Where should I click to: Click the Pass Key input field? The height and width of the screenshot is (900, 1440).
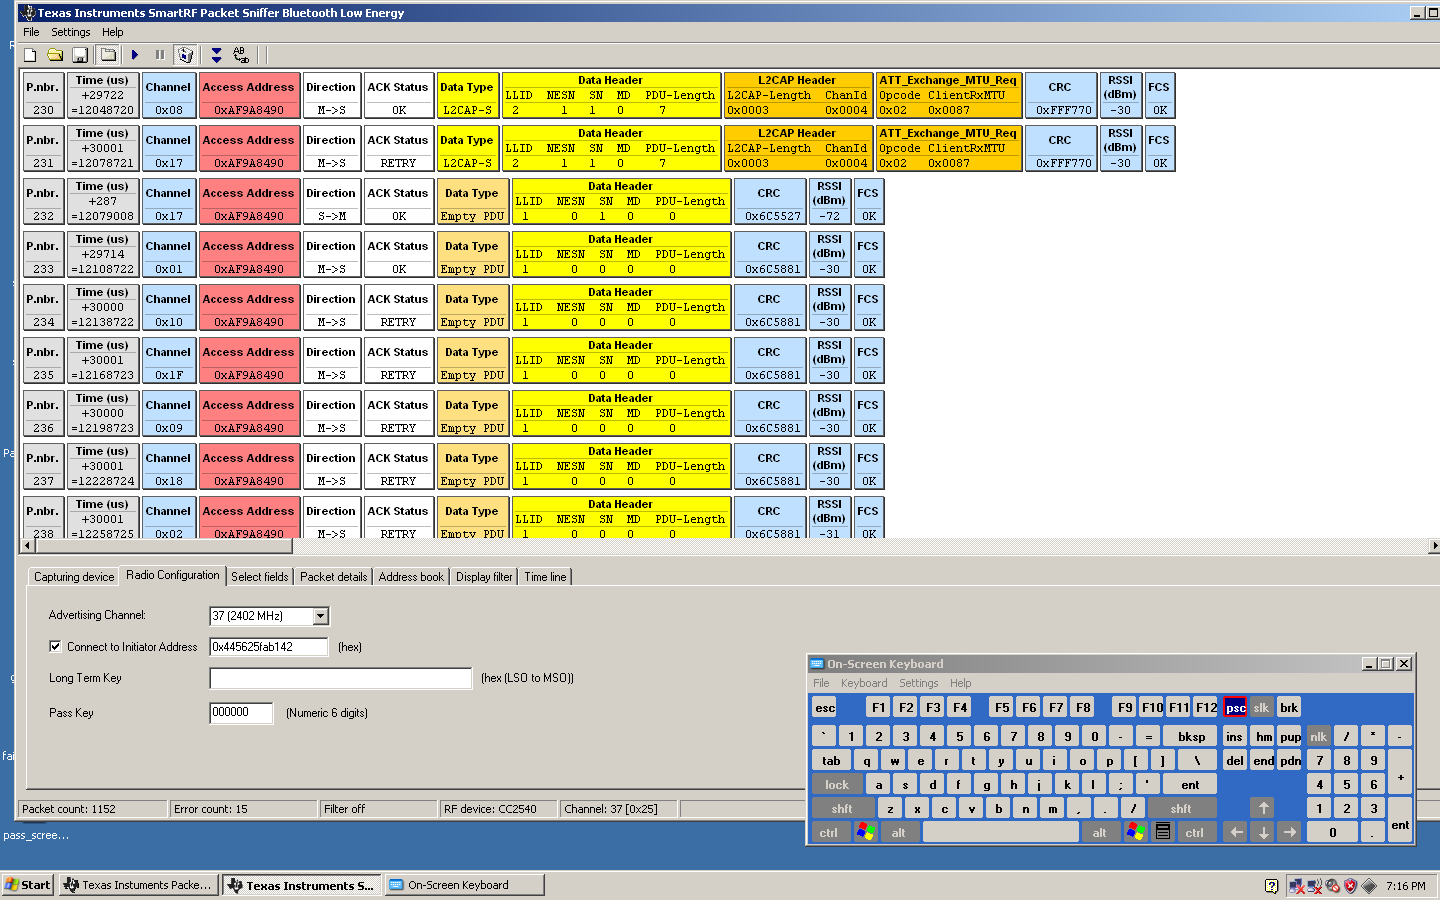[241, 713]
